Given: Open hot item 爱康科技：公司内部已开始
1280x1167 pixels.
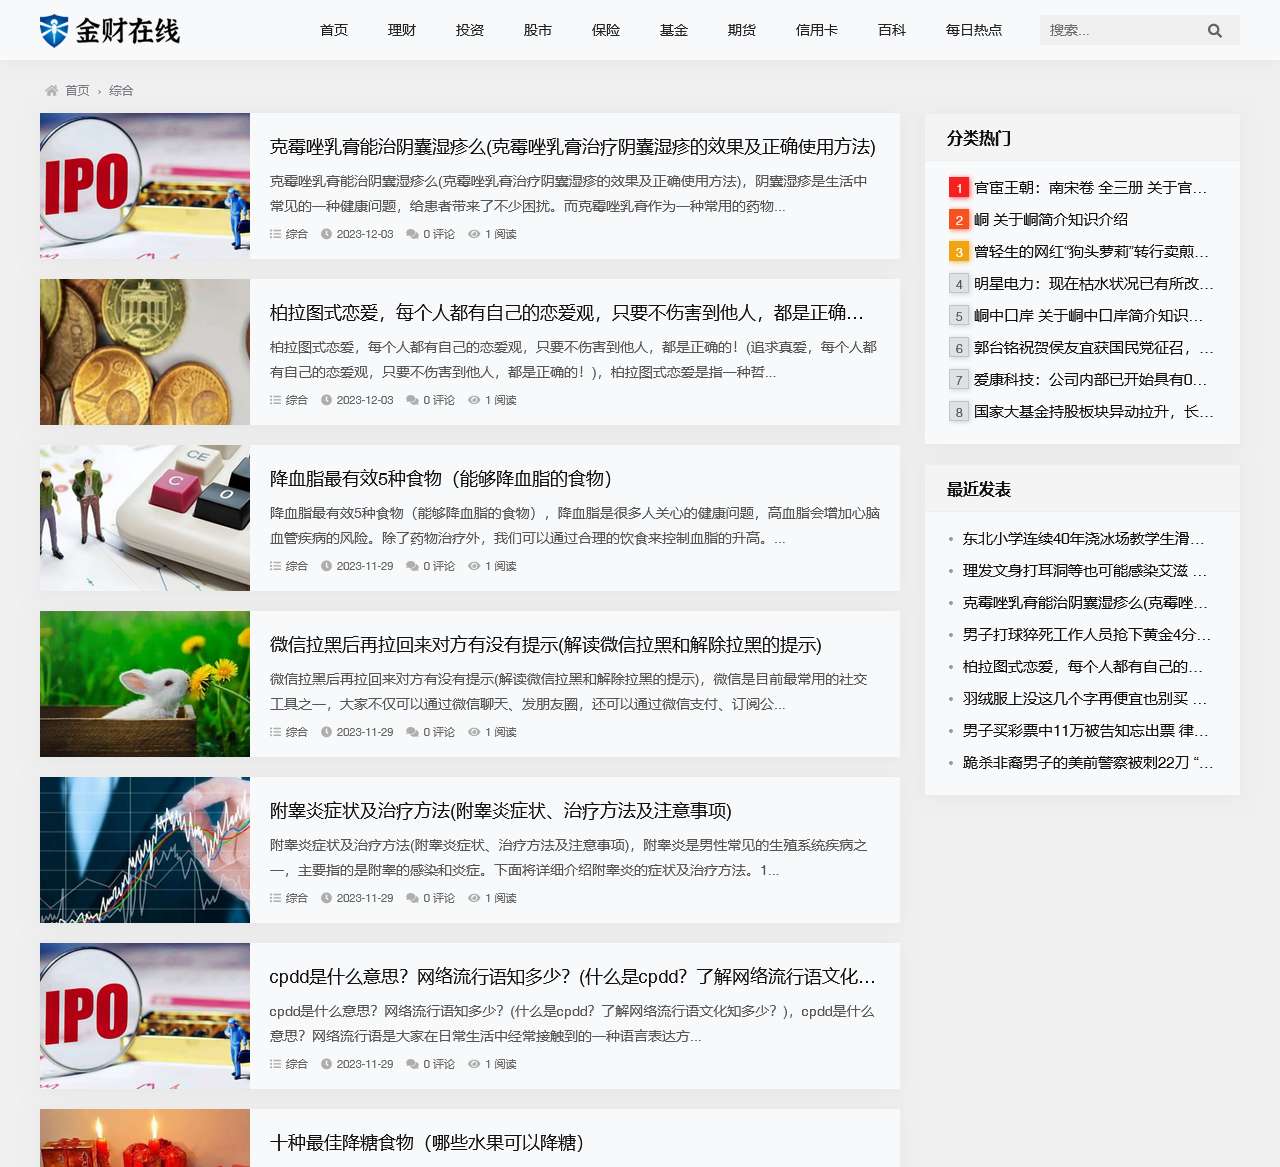Looking at the screenshot, I should pos(1091,380).
